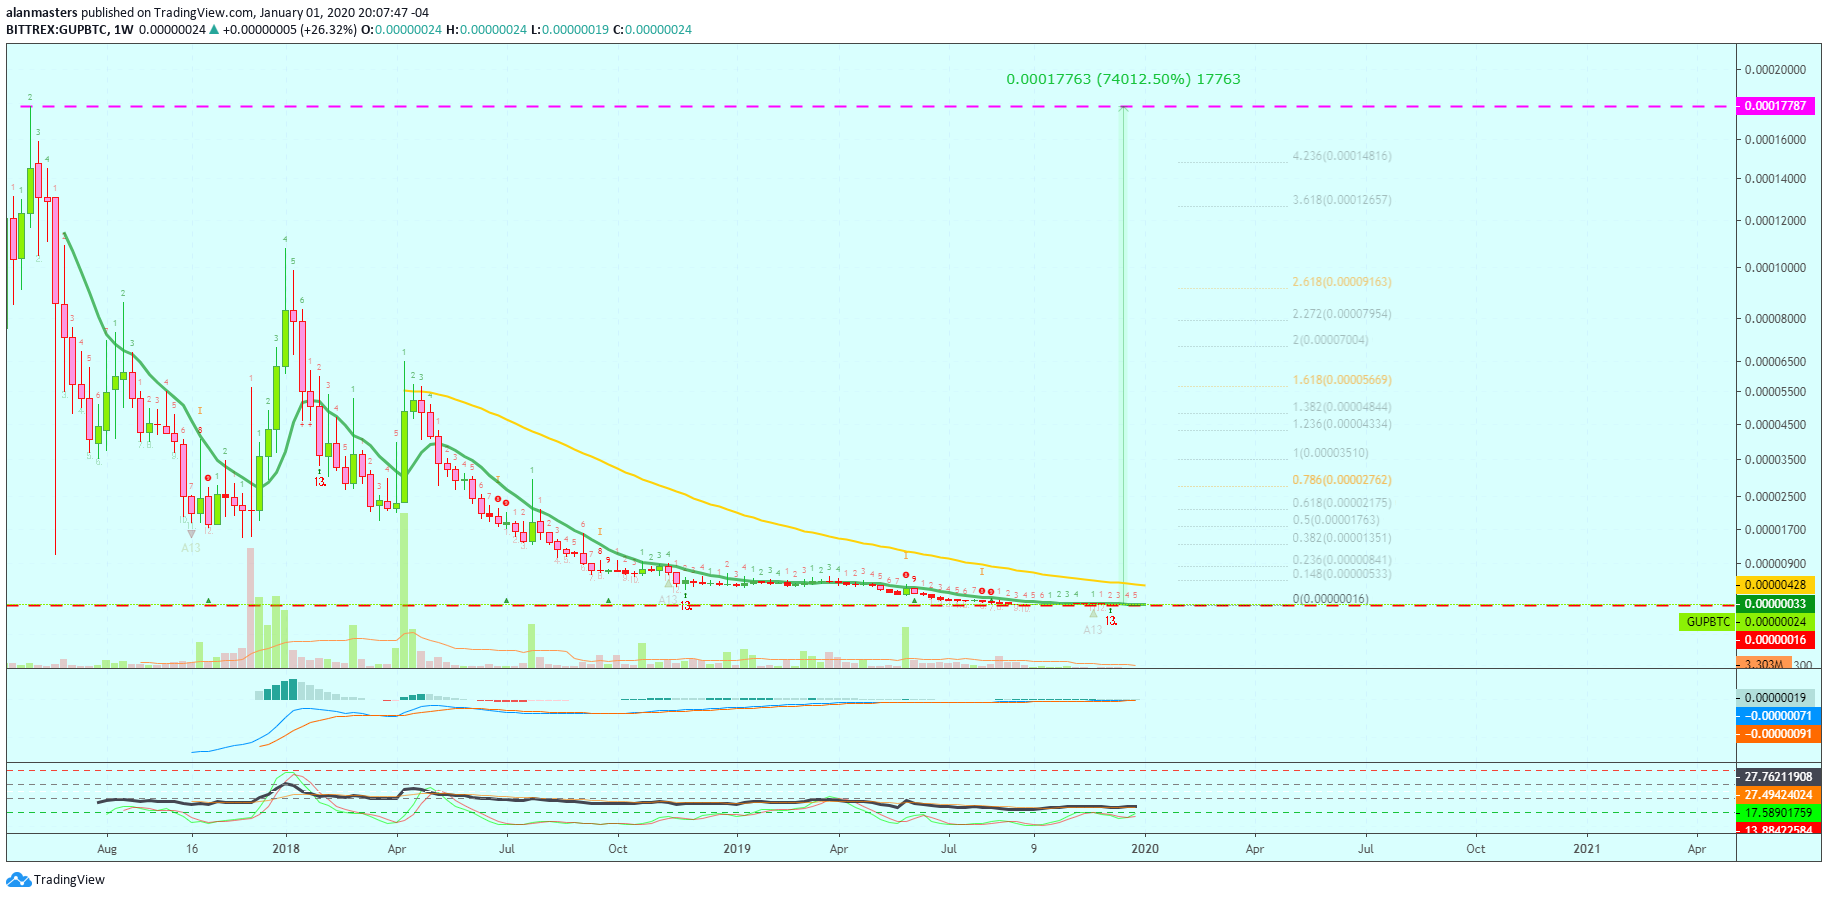This screenshot has width=1828, height=898.
Task: Click the 0.236(0.00000841) Fibonacci level
Action: coord(1341,560)
